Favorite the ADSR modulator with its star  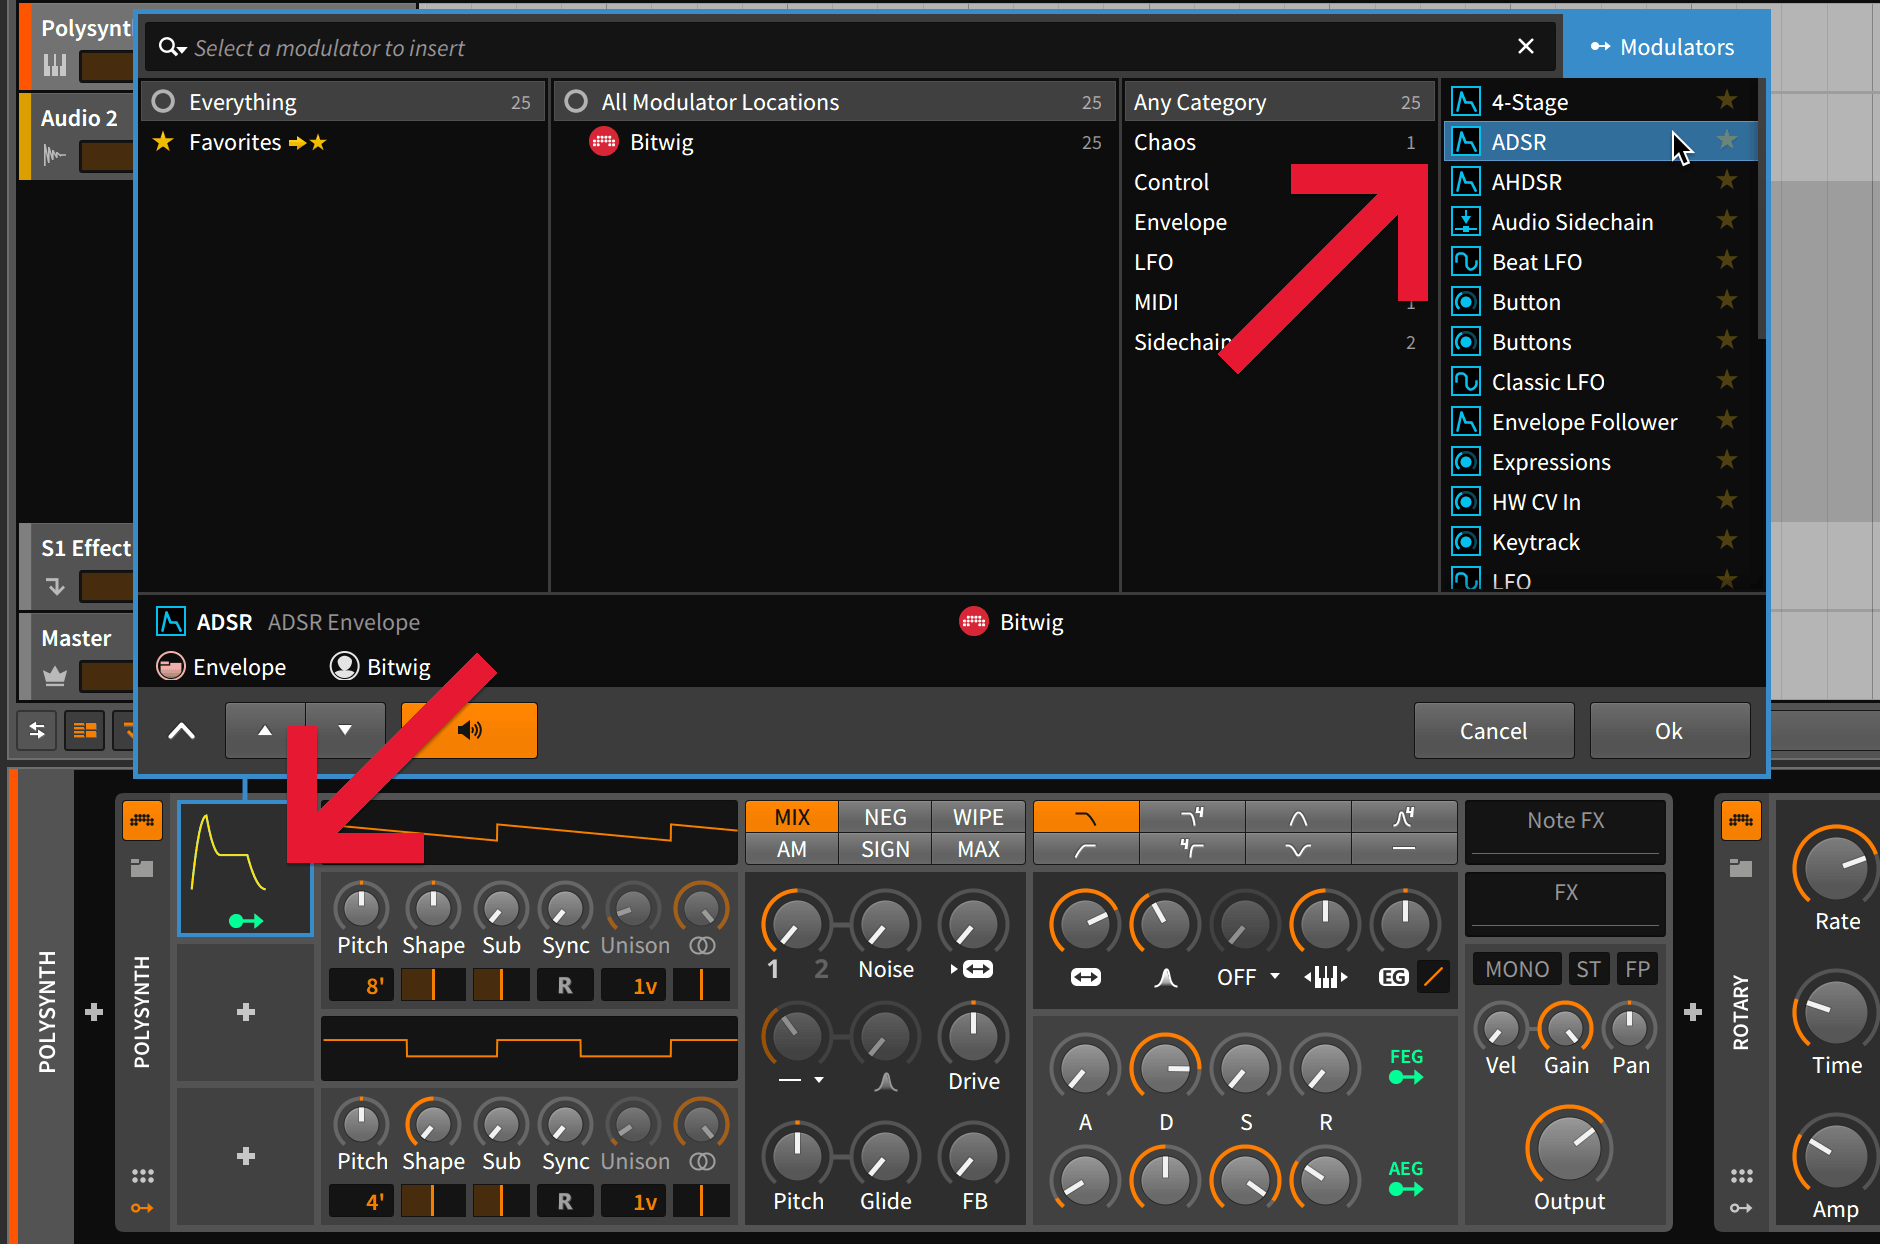coord(1727,140)
